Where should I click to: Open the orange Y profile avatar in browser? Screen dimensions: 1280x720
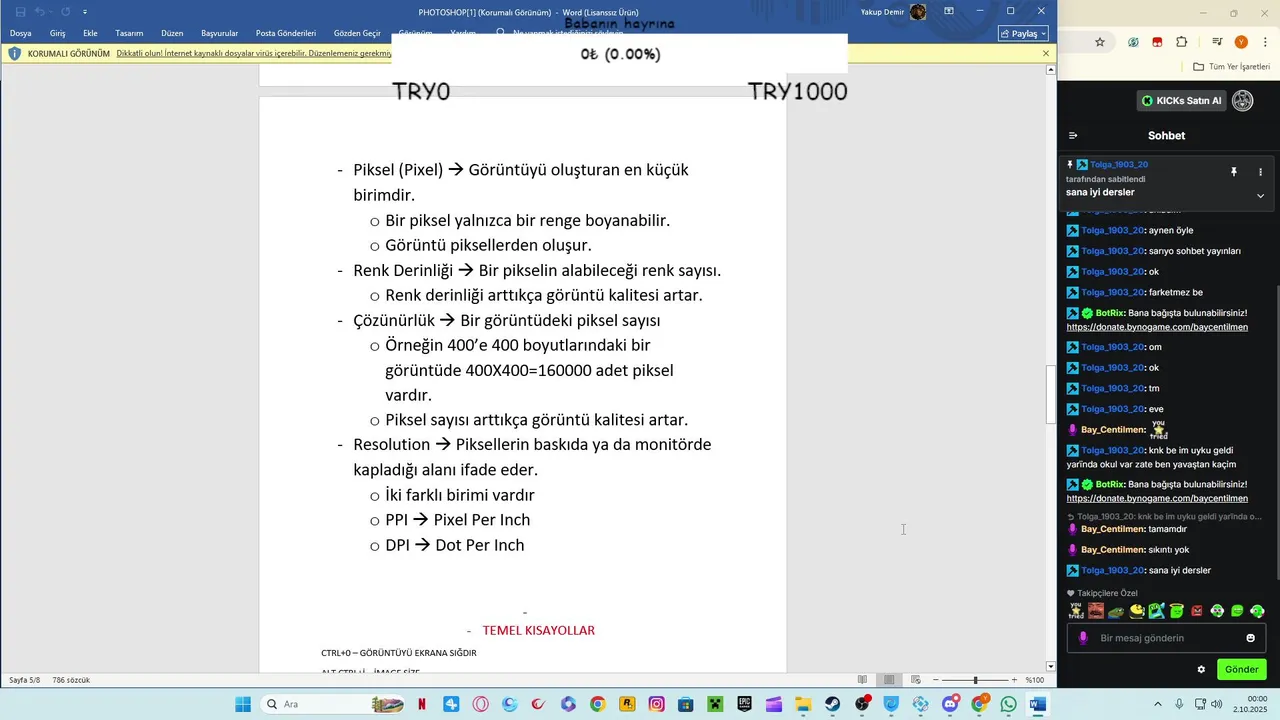pos(1241,42)
